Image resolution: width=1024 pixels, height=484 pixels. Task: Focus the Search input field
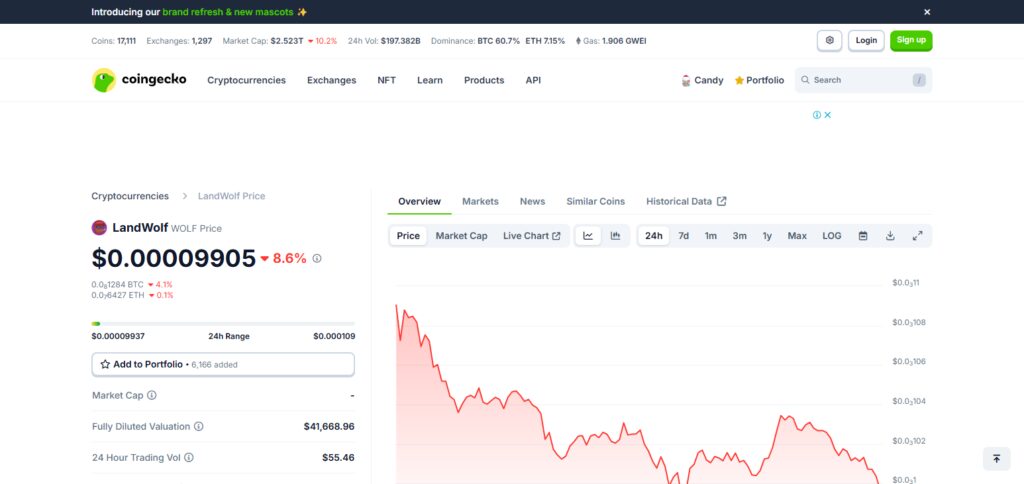[x=863, y=80]
